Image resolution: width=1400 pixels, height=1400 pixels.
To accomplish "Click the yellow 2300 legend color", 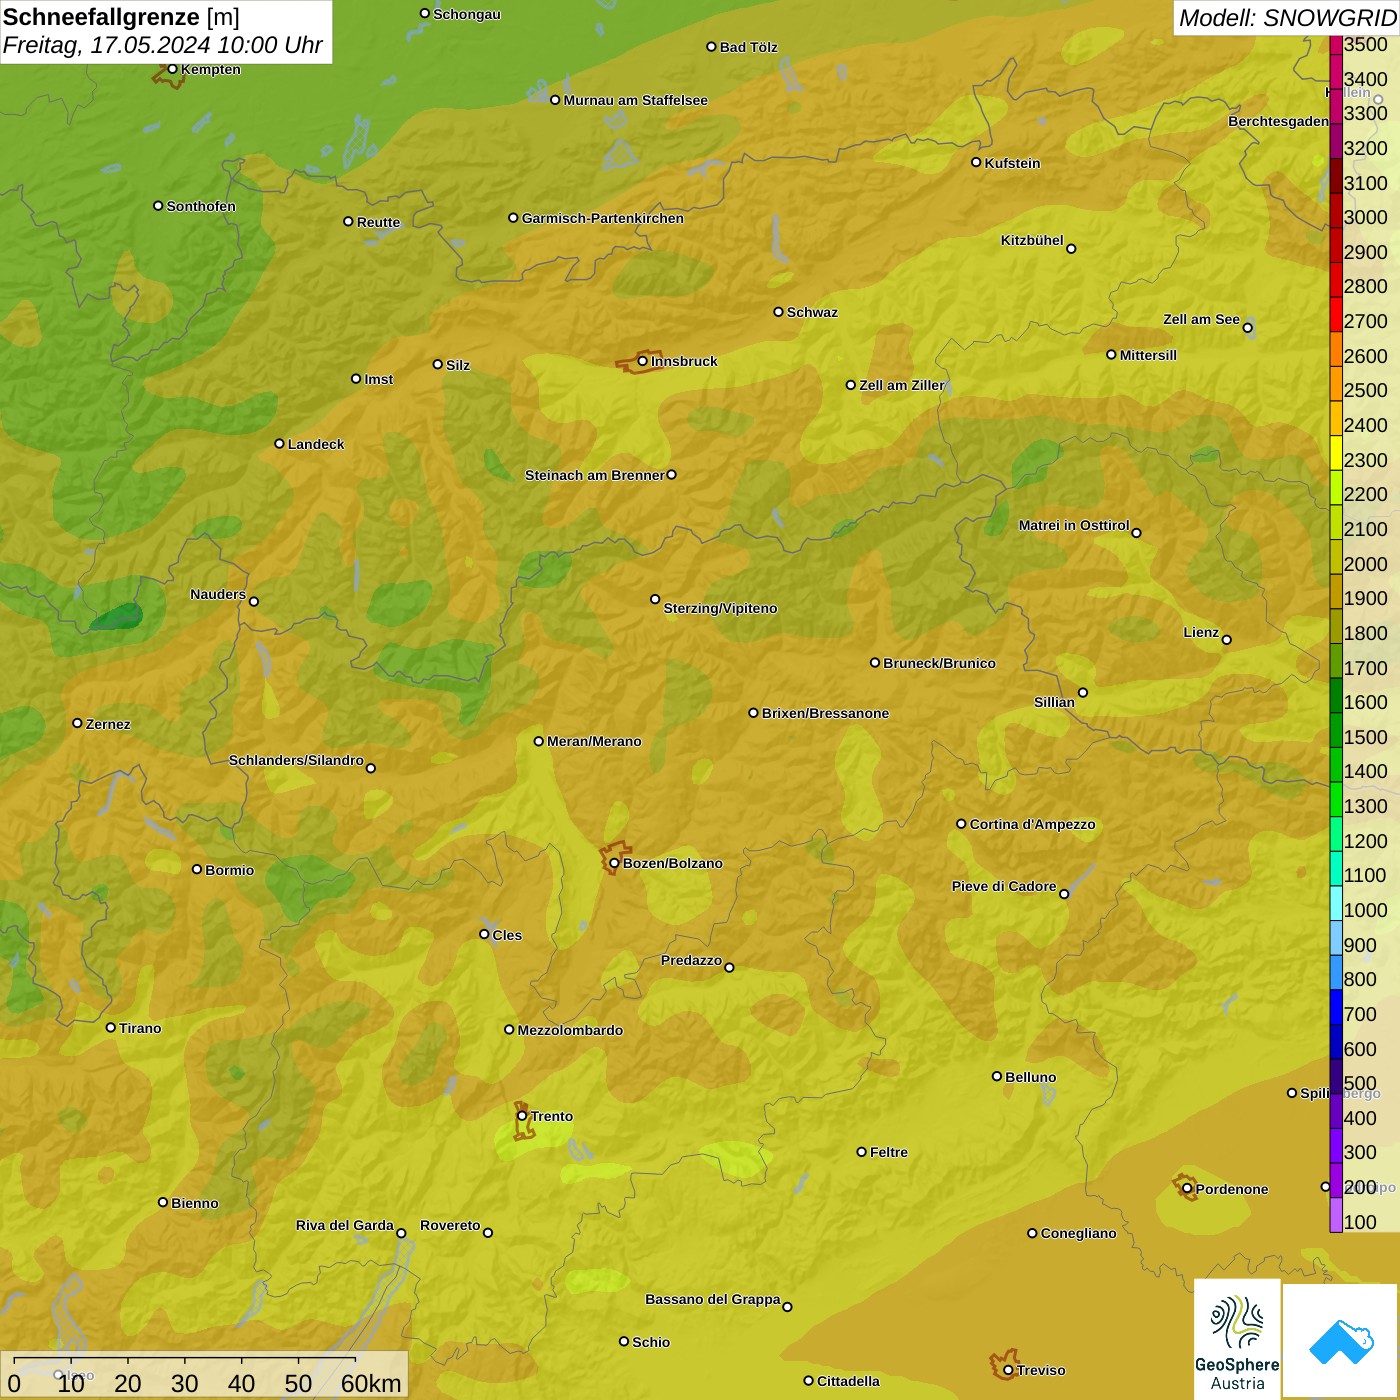I will click(1336, 453).
